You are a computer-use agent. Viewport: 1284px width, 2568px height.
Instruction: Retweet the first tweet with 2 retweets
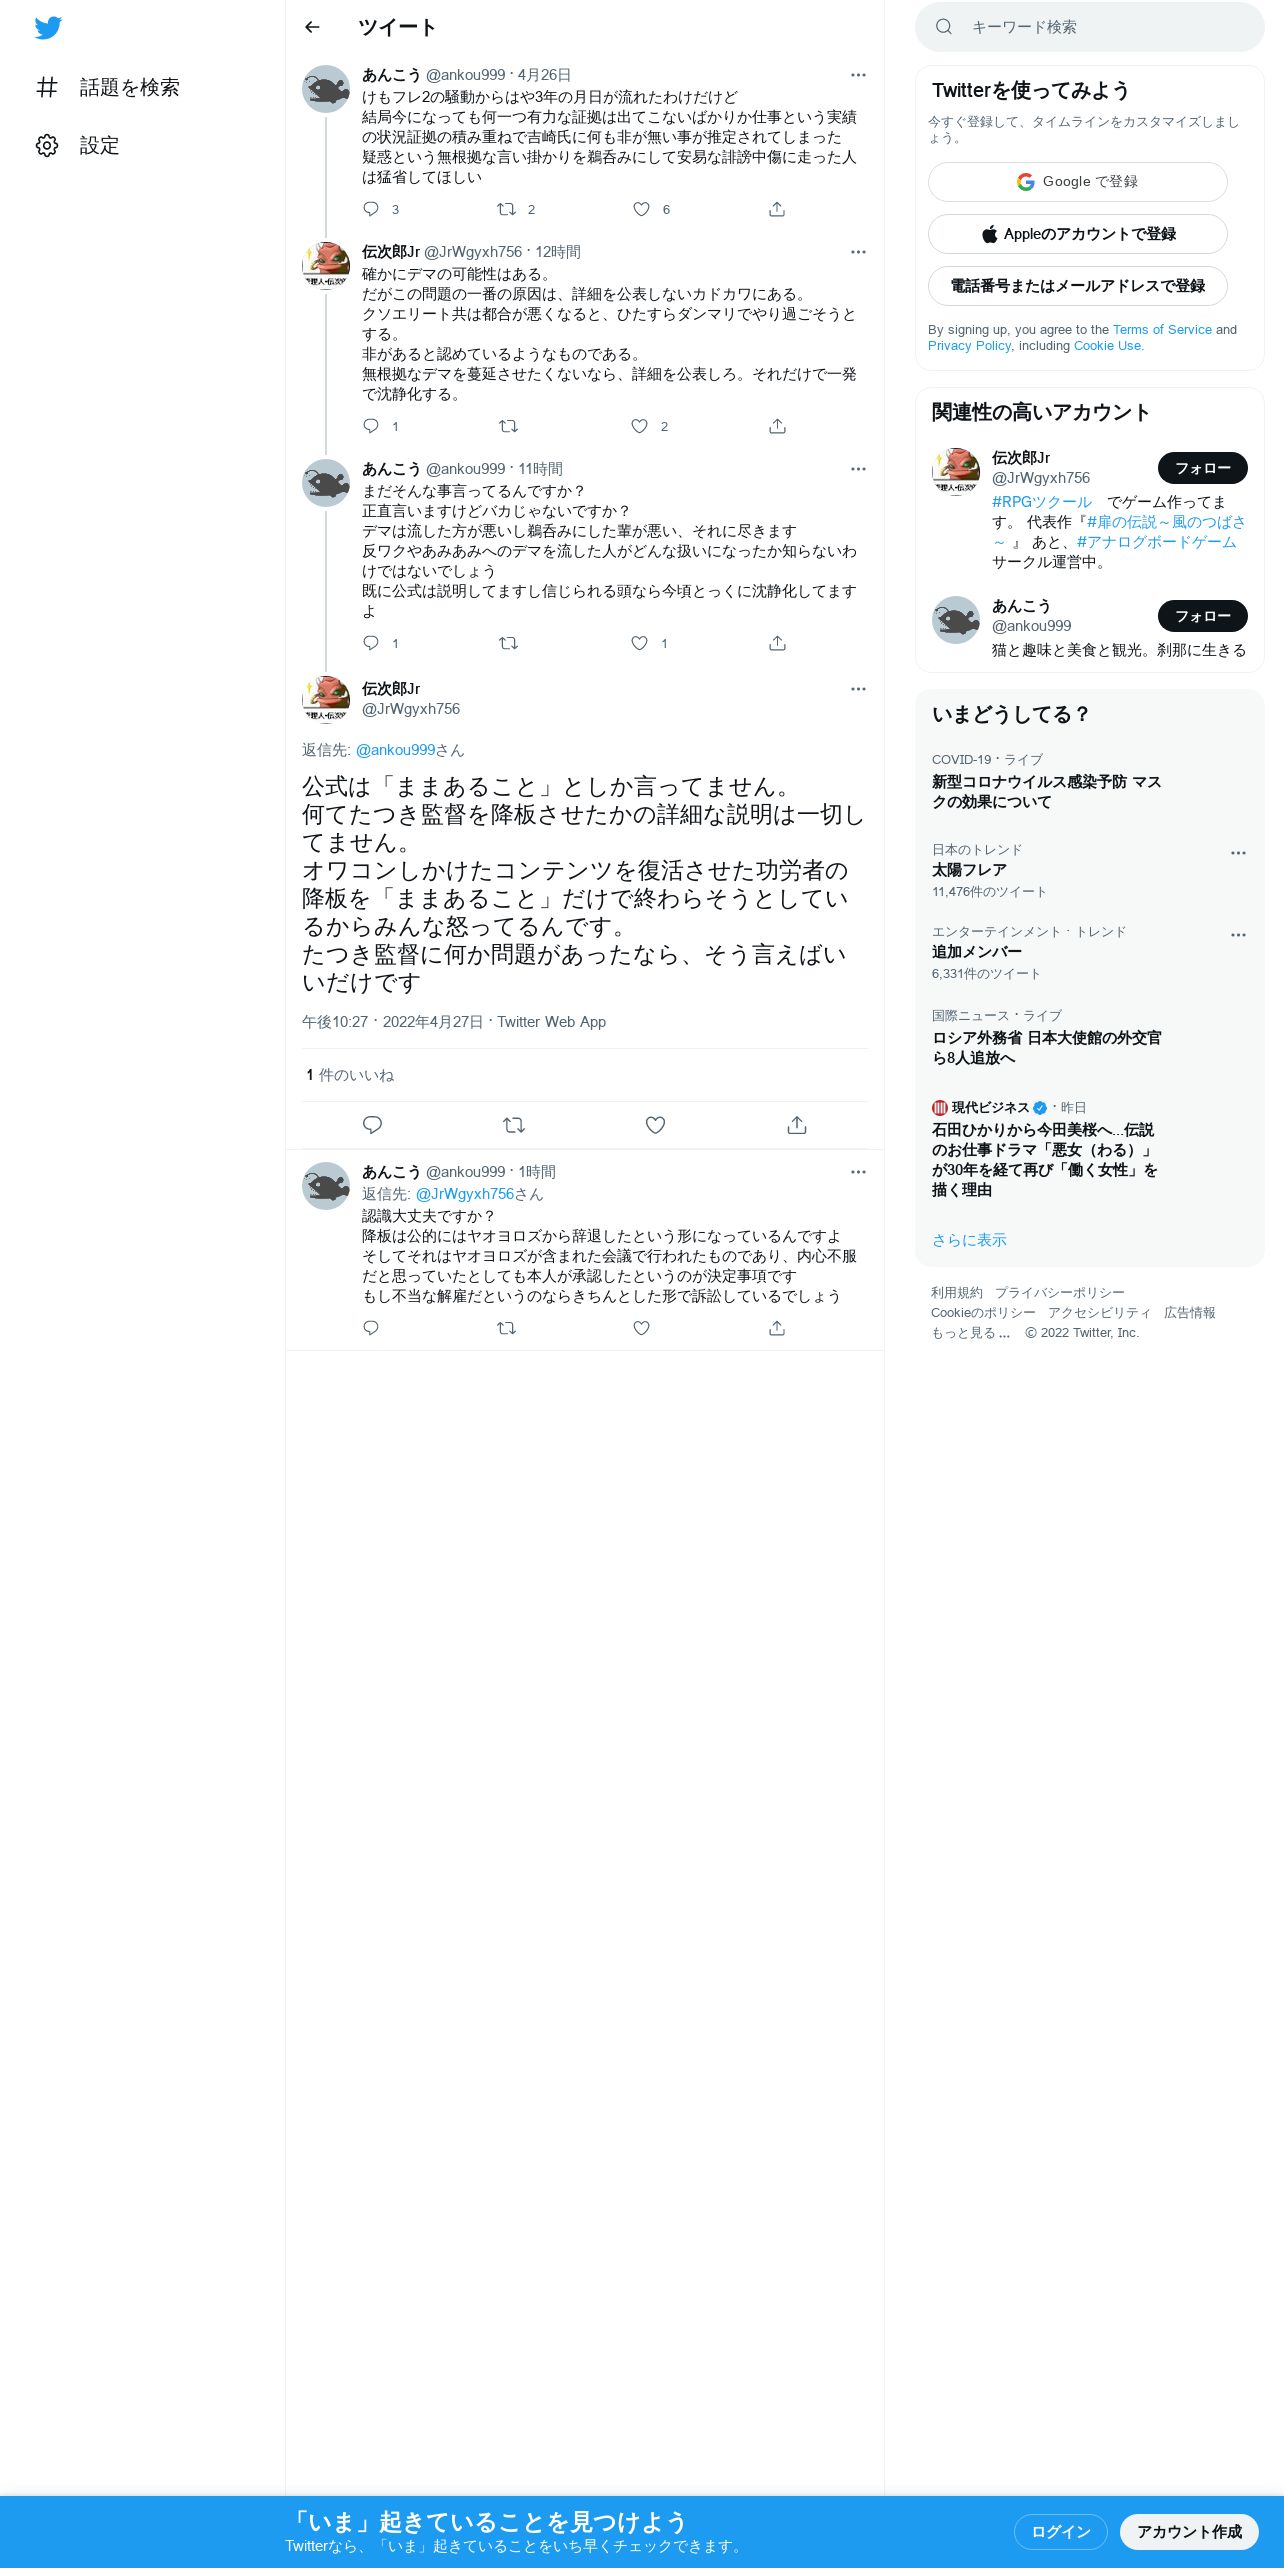pos(507,209)
